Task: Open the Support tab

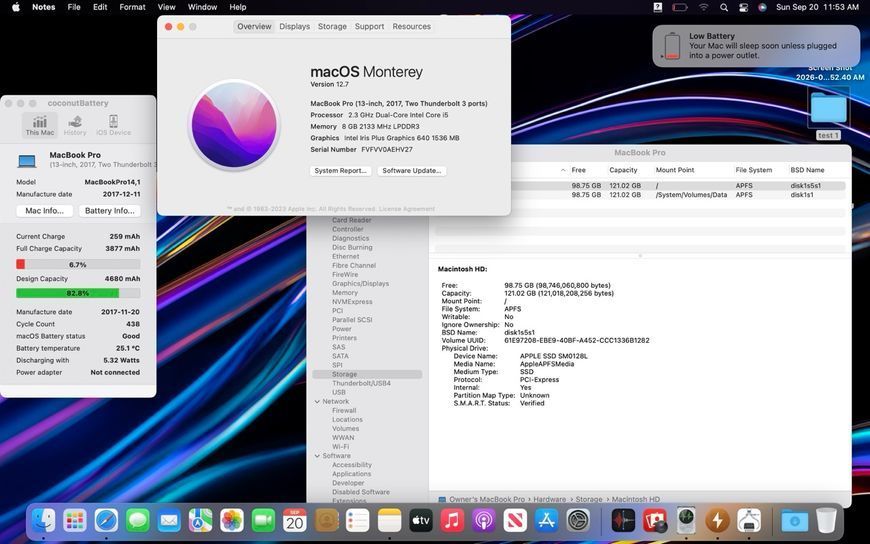Action: [x=370, y=26]
